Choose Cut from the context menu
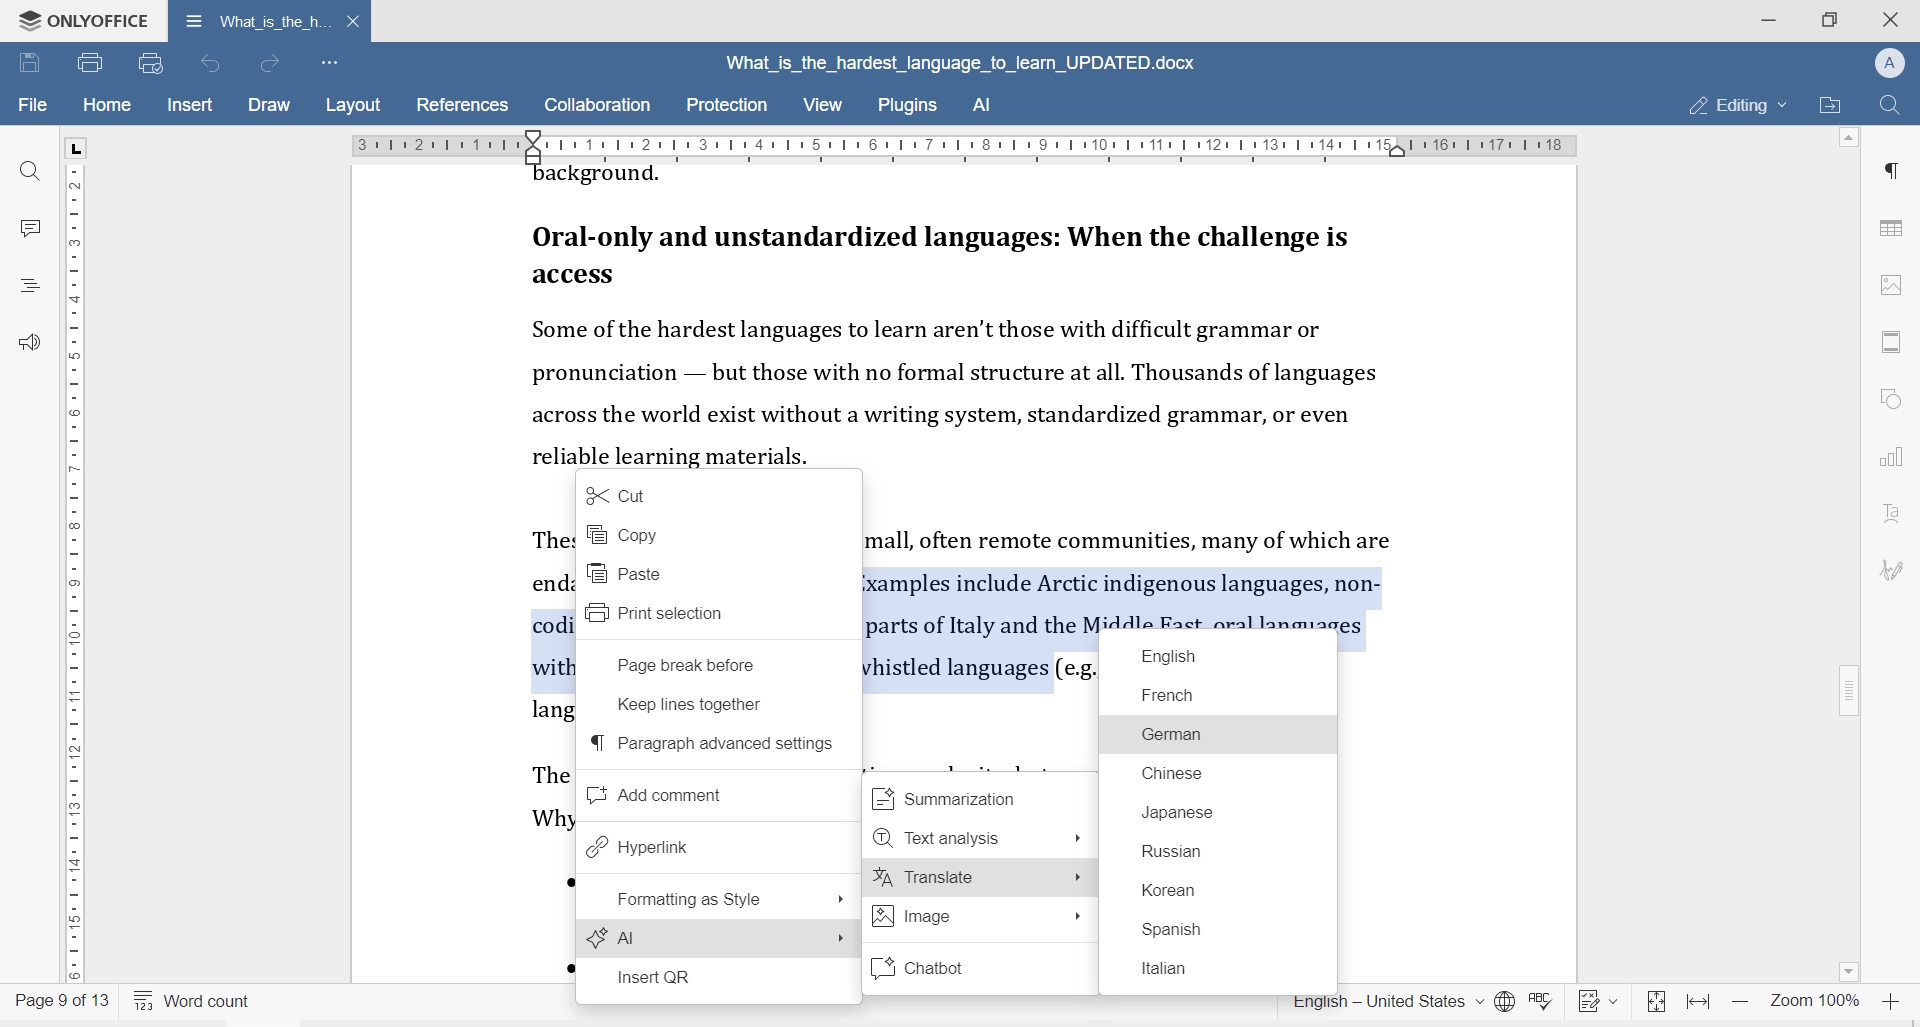 (719, 496)
